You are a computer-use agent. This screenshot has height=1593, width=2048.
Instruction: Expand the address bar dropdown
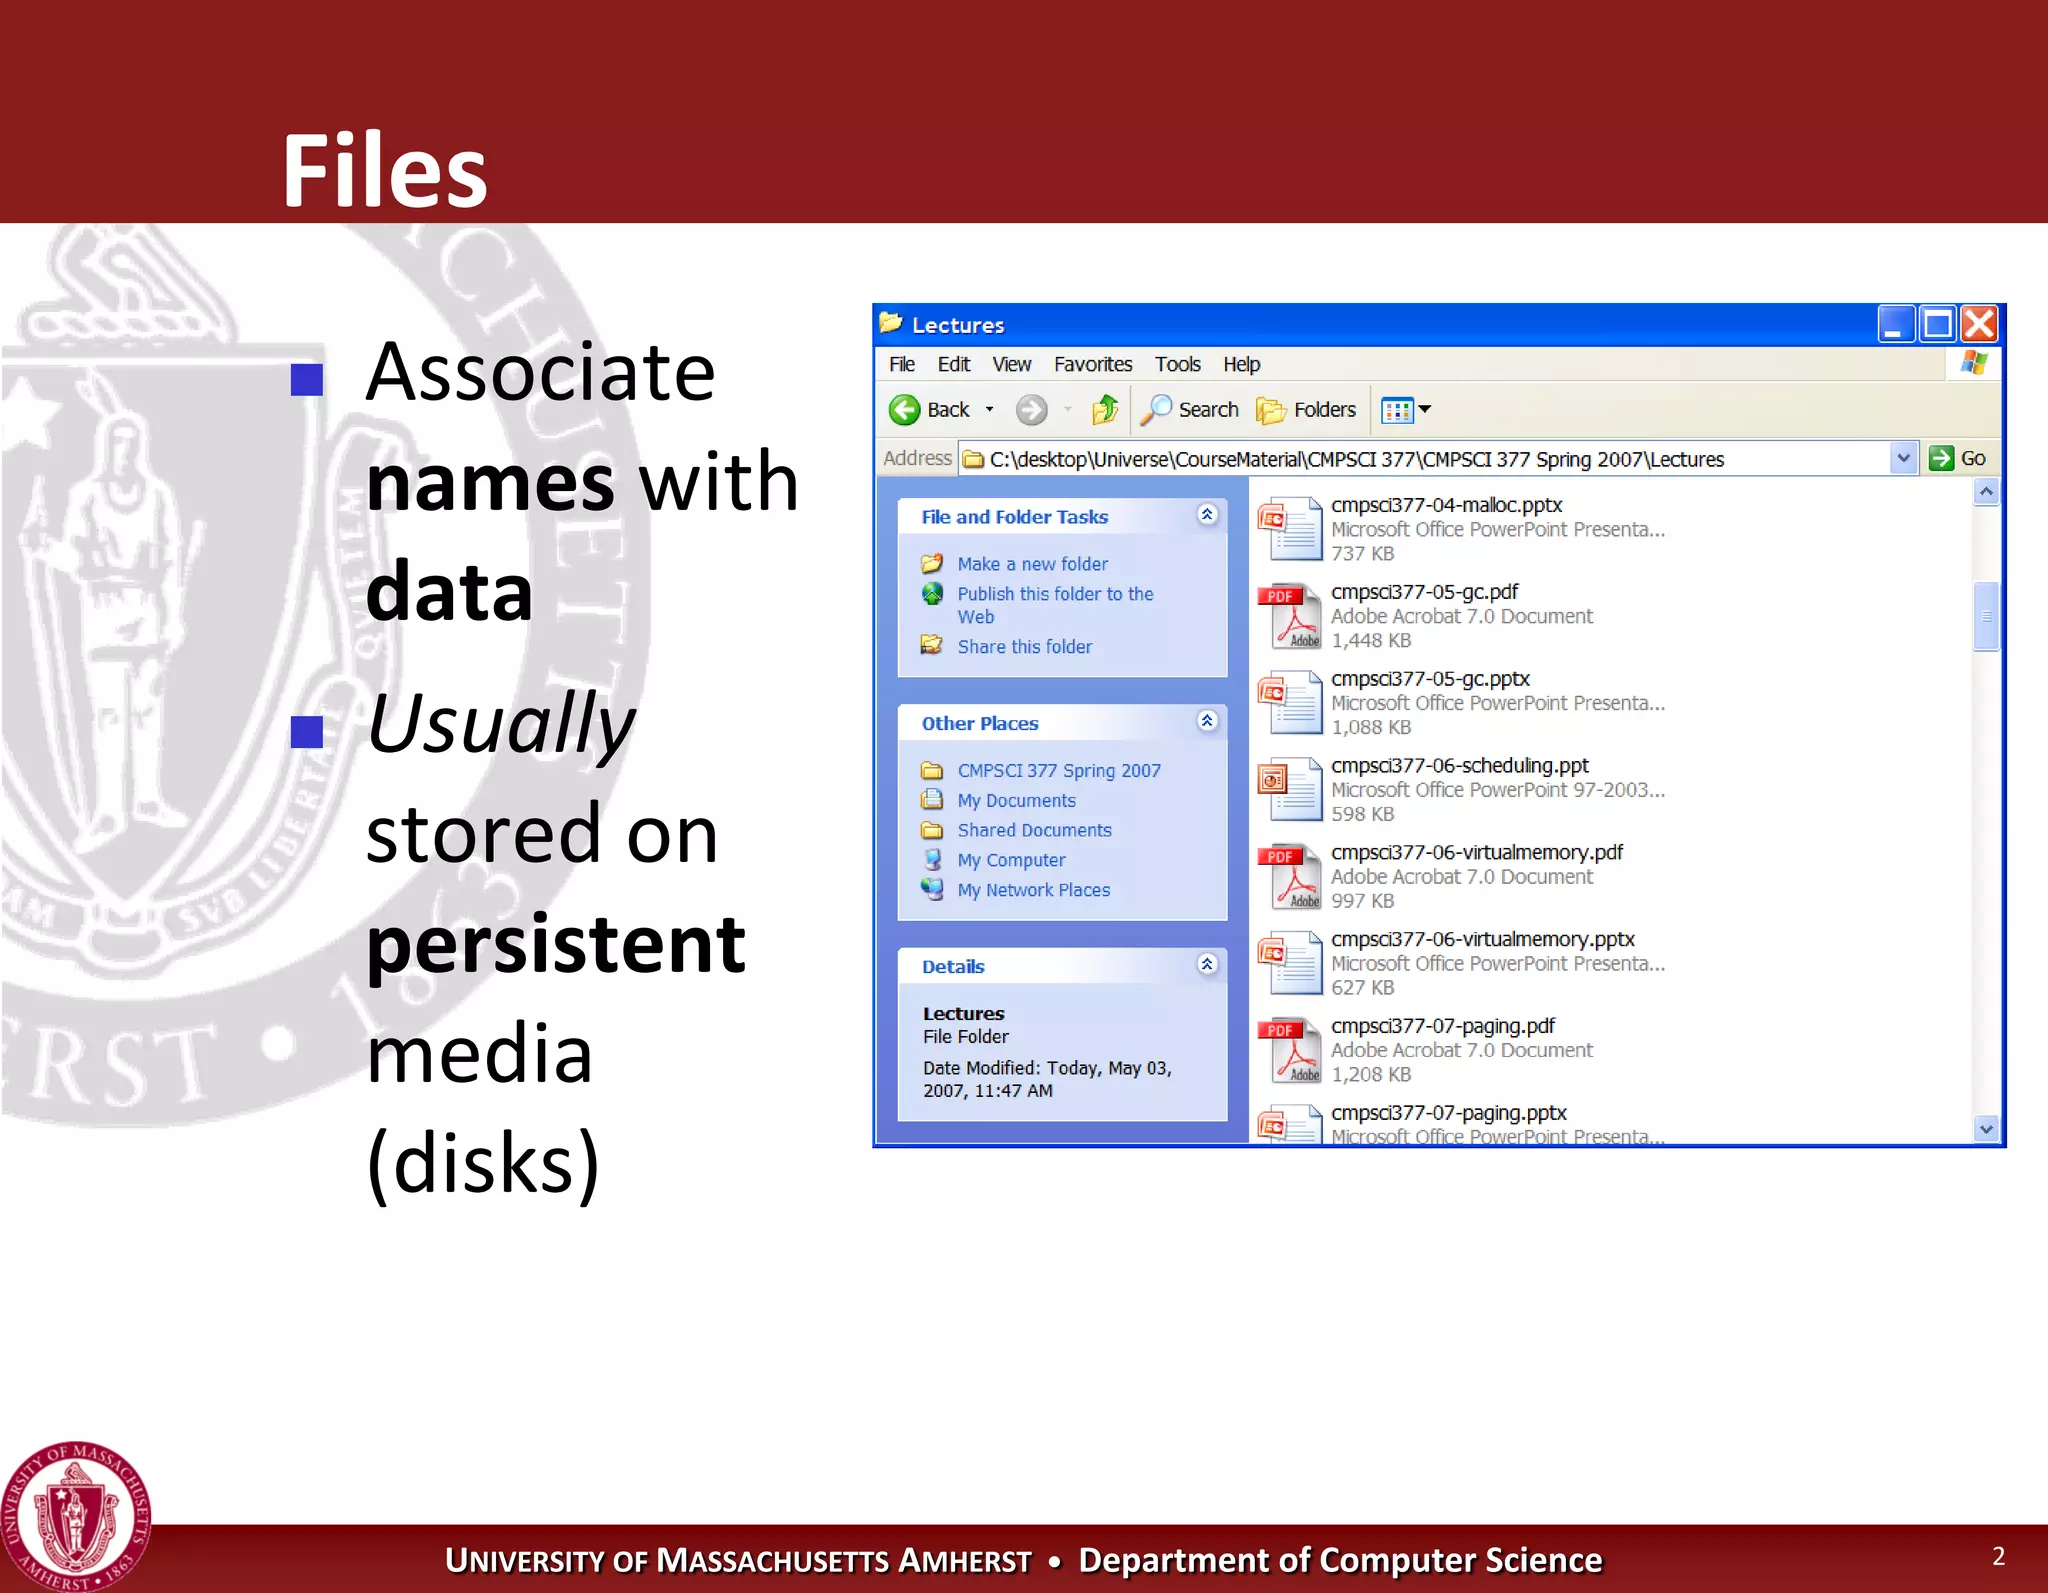(1903, 458)
